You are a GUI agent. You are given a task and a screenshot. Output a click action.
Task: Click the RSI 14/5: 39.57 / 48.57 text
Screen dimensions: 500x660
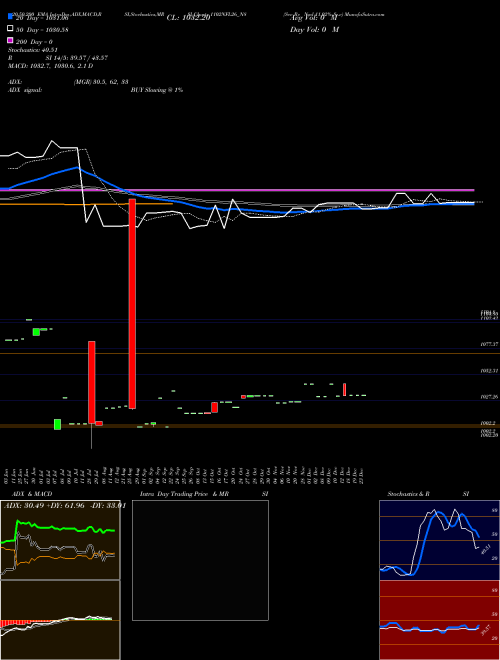[x=58, y=58]
